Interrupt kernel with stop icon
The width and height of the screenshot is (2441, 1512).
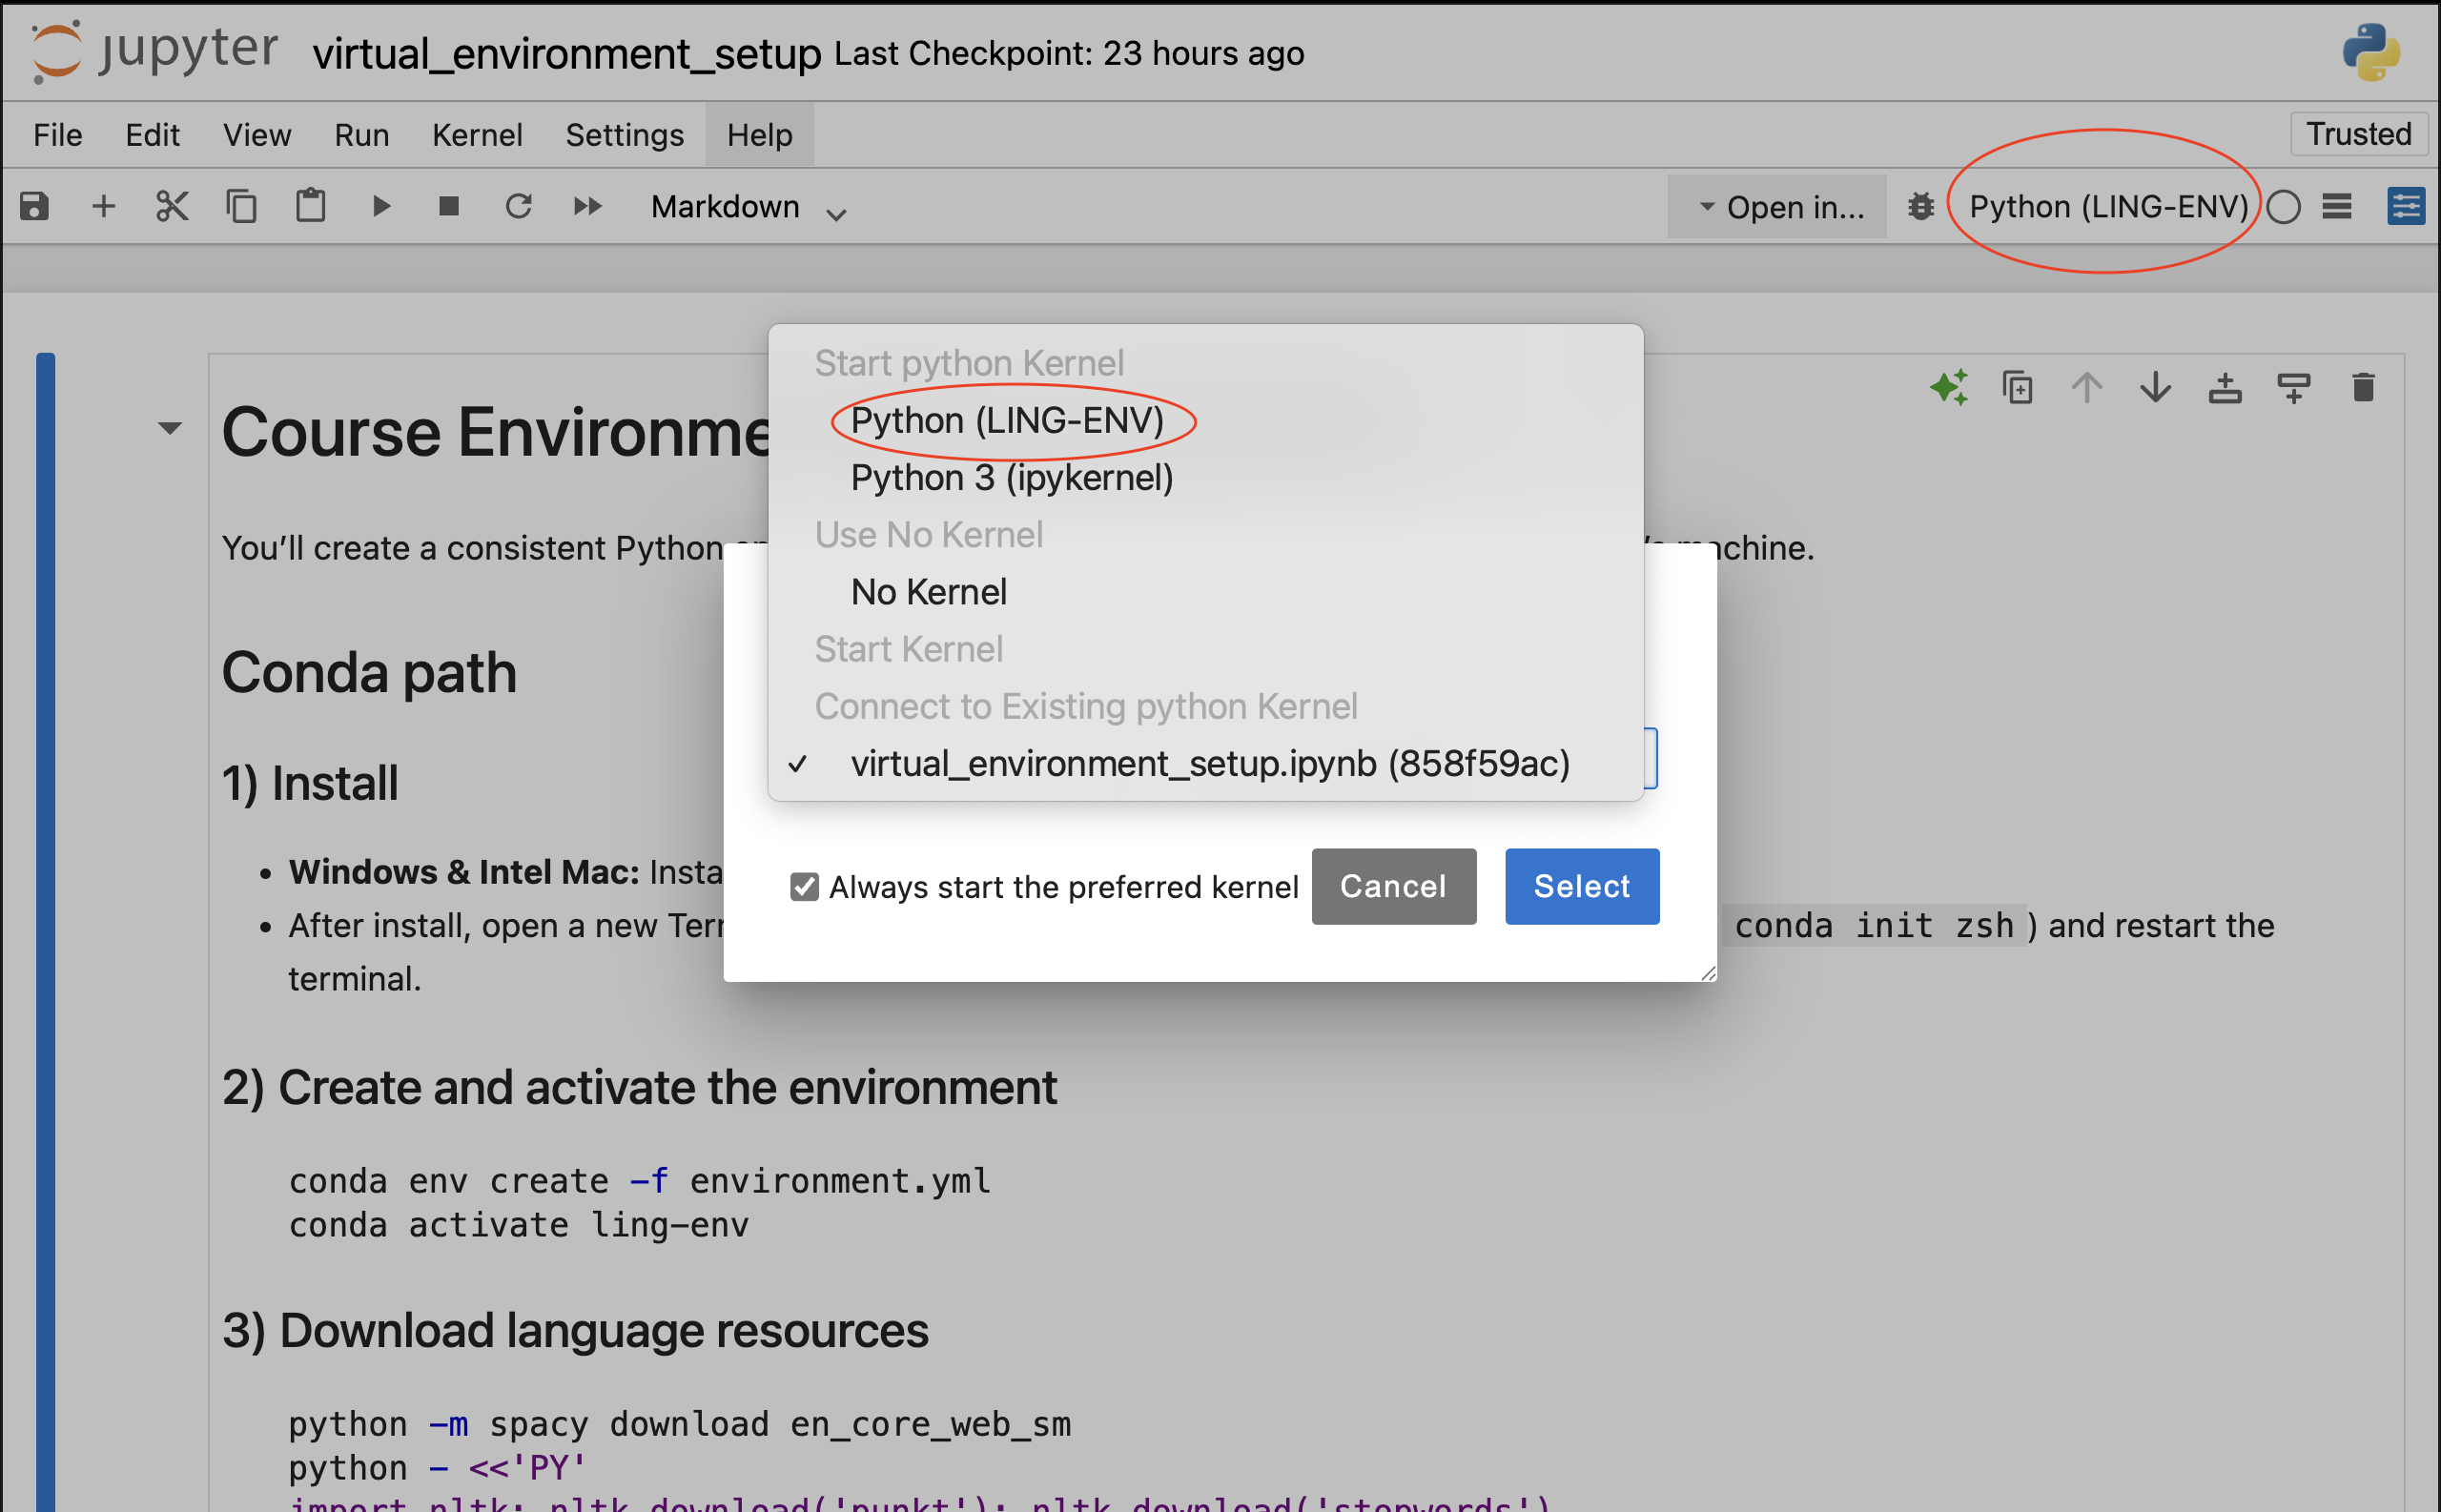tap(449, 207)
